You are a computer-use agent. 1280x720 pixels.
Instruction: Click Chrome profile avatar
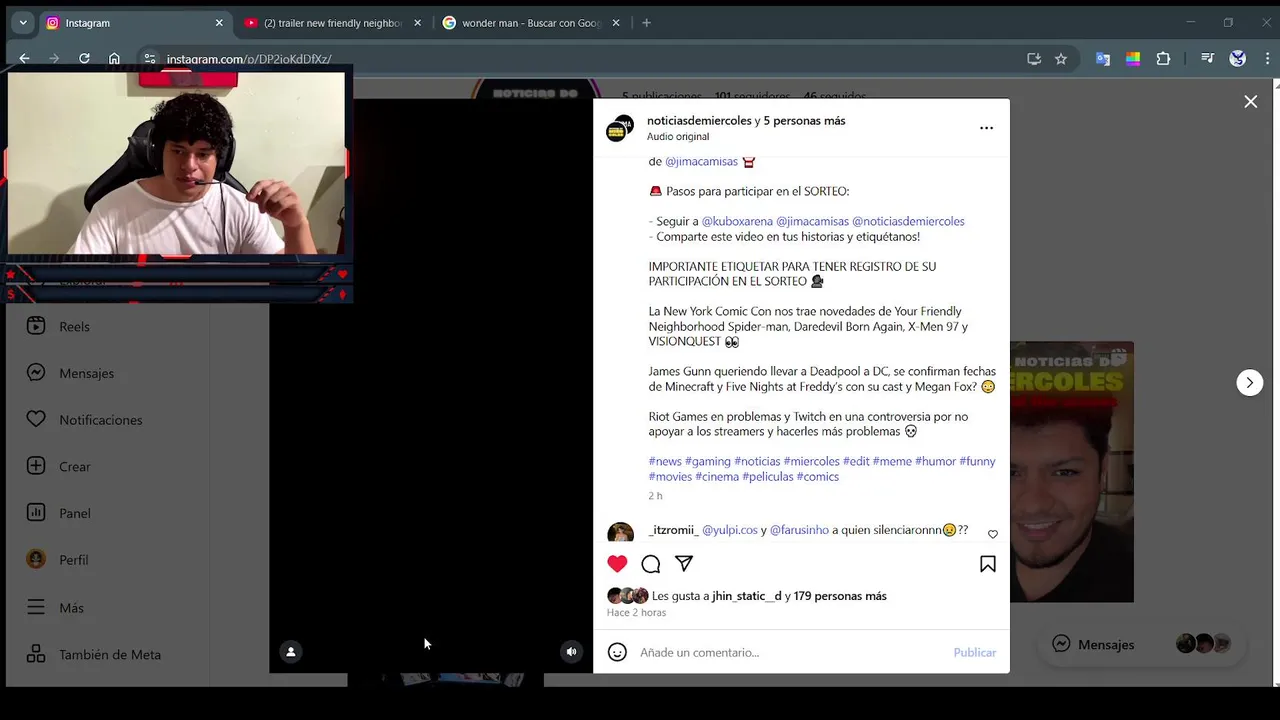pyautogui.click(x=1238, y=59)
